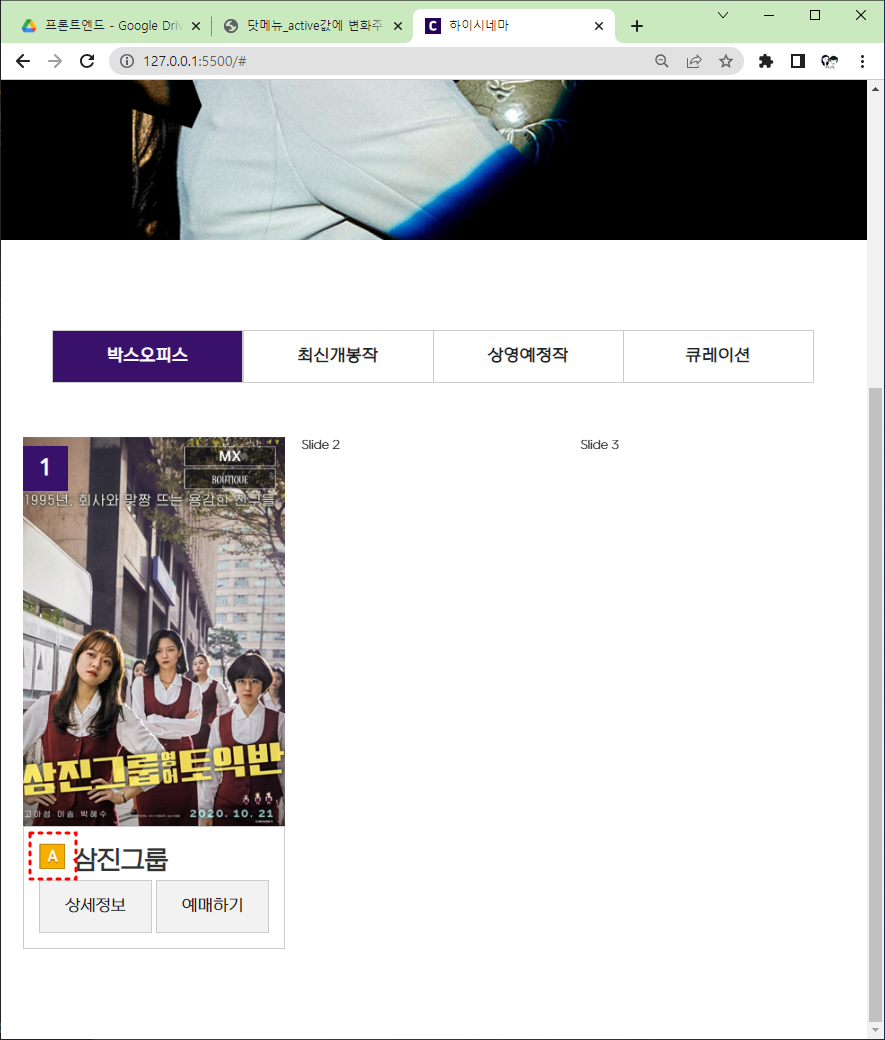Open the Chrome profile avatar
The height and width of the screenshot is (1040, 885).
click(x=829, y=61)
